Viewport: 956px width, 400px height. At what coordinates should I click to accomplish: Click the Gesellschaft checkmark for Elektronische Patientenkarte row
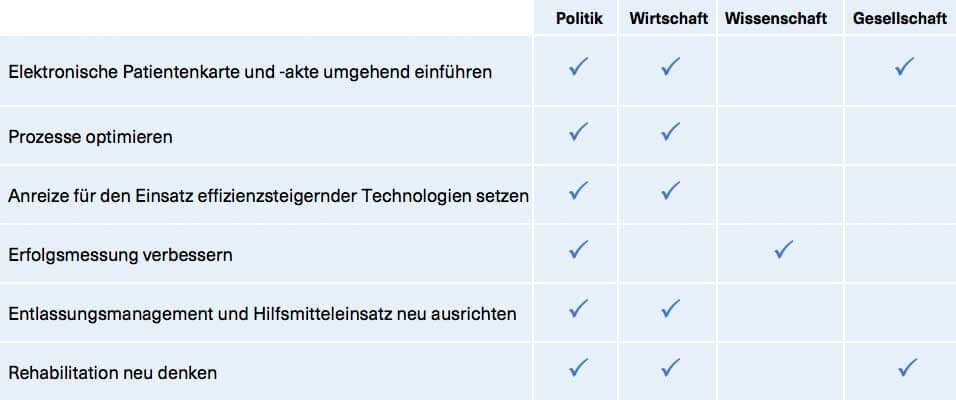[x=905, y=69]
